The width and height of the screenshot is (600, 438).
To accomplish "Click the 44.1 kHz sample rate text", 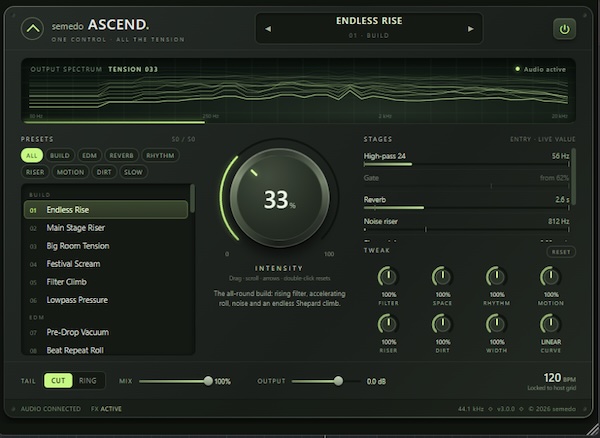I will coord(471,409).
